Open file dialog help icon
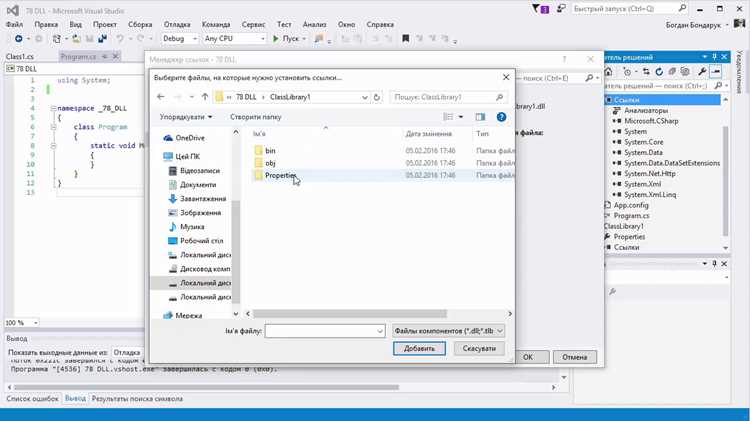The height and width of the screenshot is (421, 750). pyautogui.click(x=501, y=117)
